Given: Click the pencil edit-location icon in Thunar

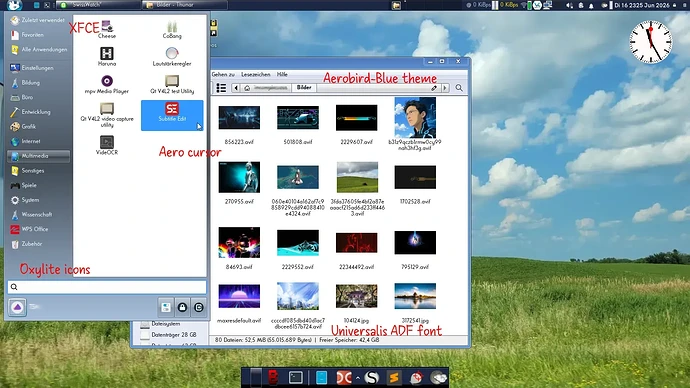Looking at the screenshot, I should click(434, 88).
